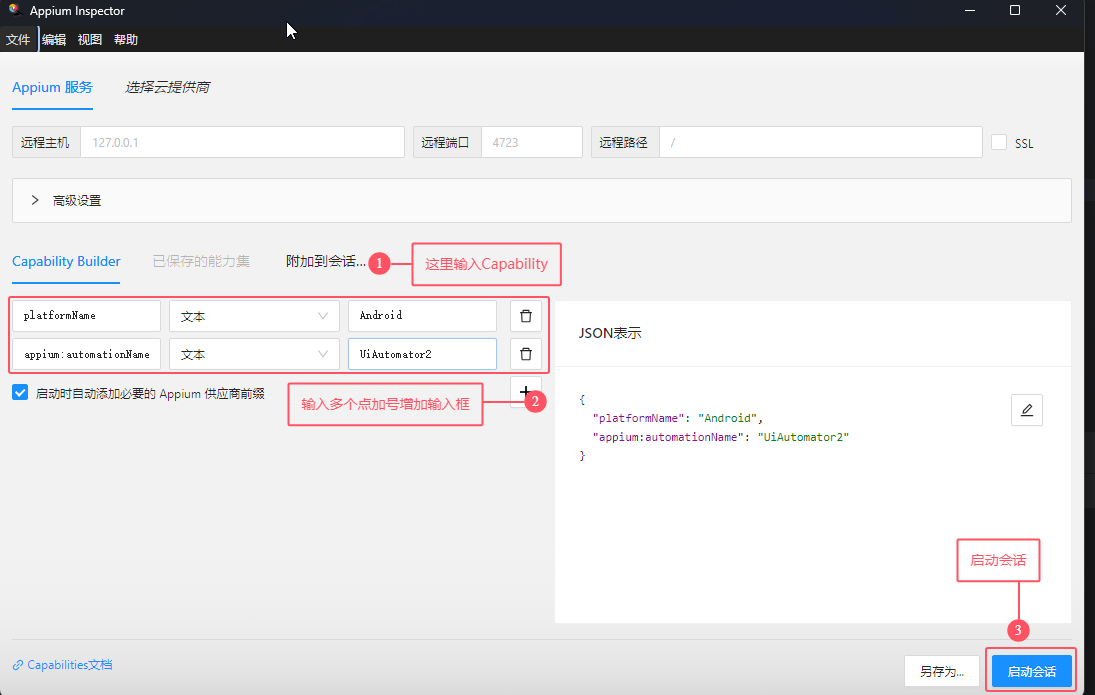This screenshot has width=1095, height=695.
Task: Open type dropdown for appium:automationName row
Action: click(x=254, y=354)
